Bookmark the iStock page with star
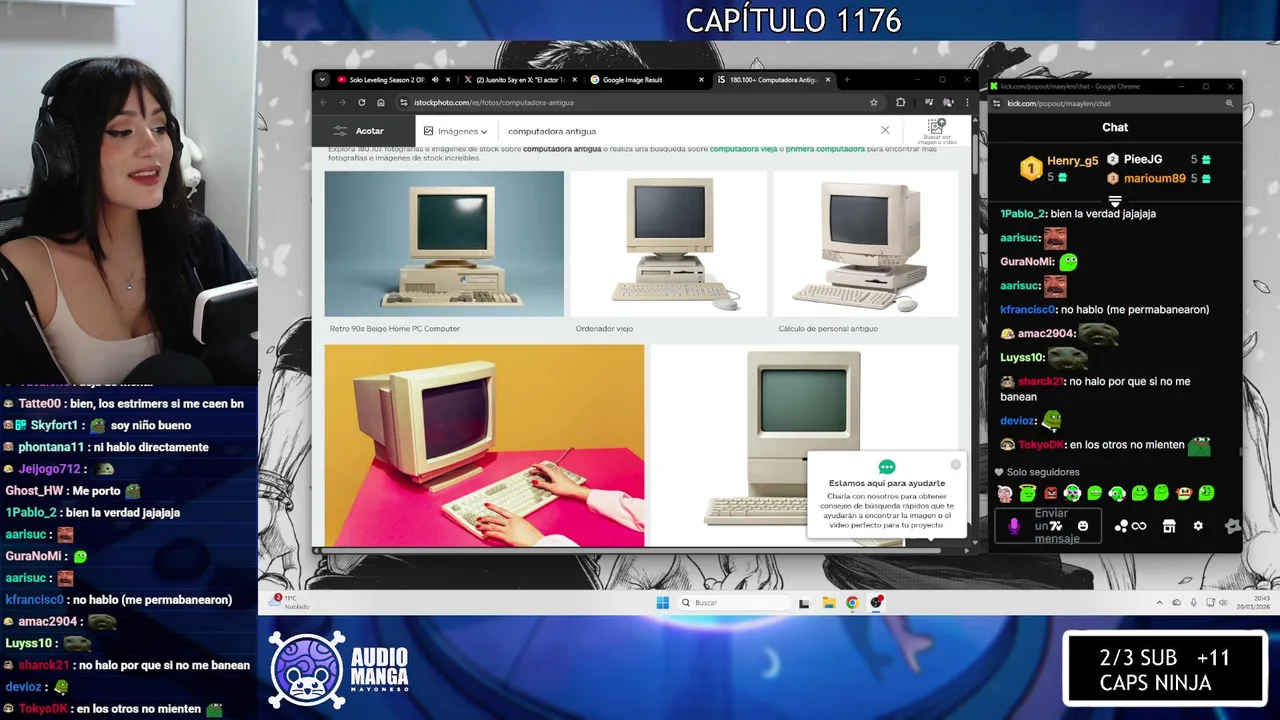The height and width of the screenshot is (720, 1280). tap(873, 102)
